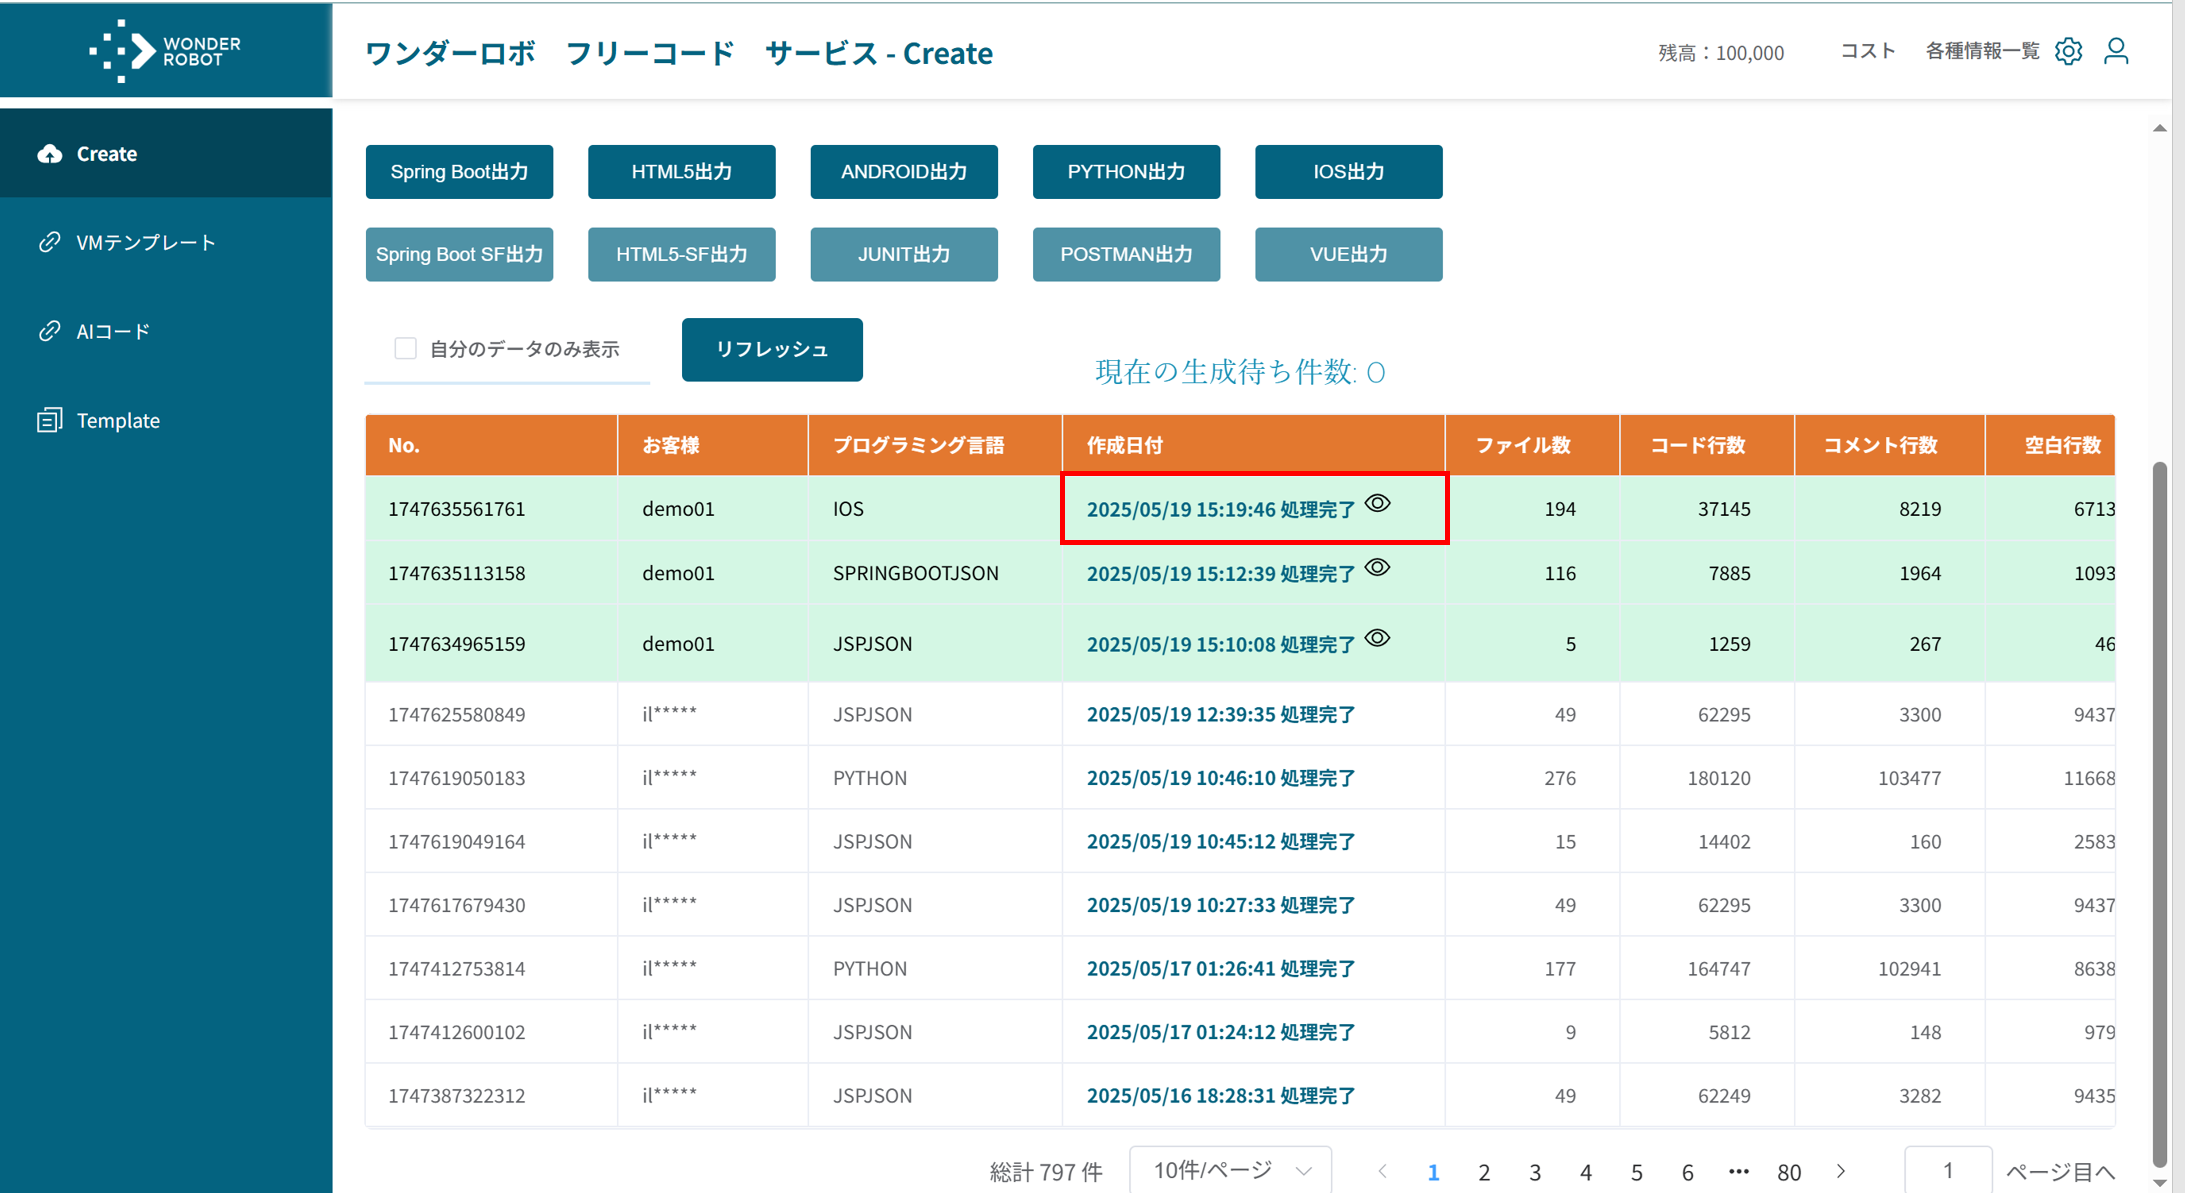Select row No. 1747635561761
The image size is (2185, 1193).
pyautogui.click(x=1240, y=508)
